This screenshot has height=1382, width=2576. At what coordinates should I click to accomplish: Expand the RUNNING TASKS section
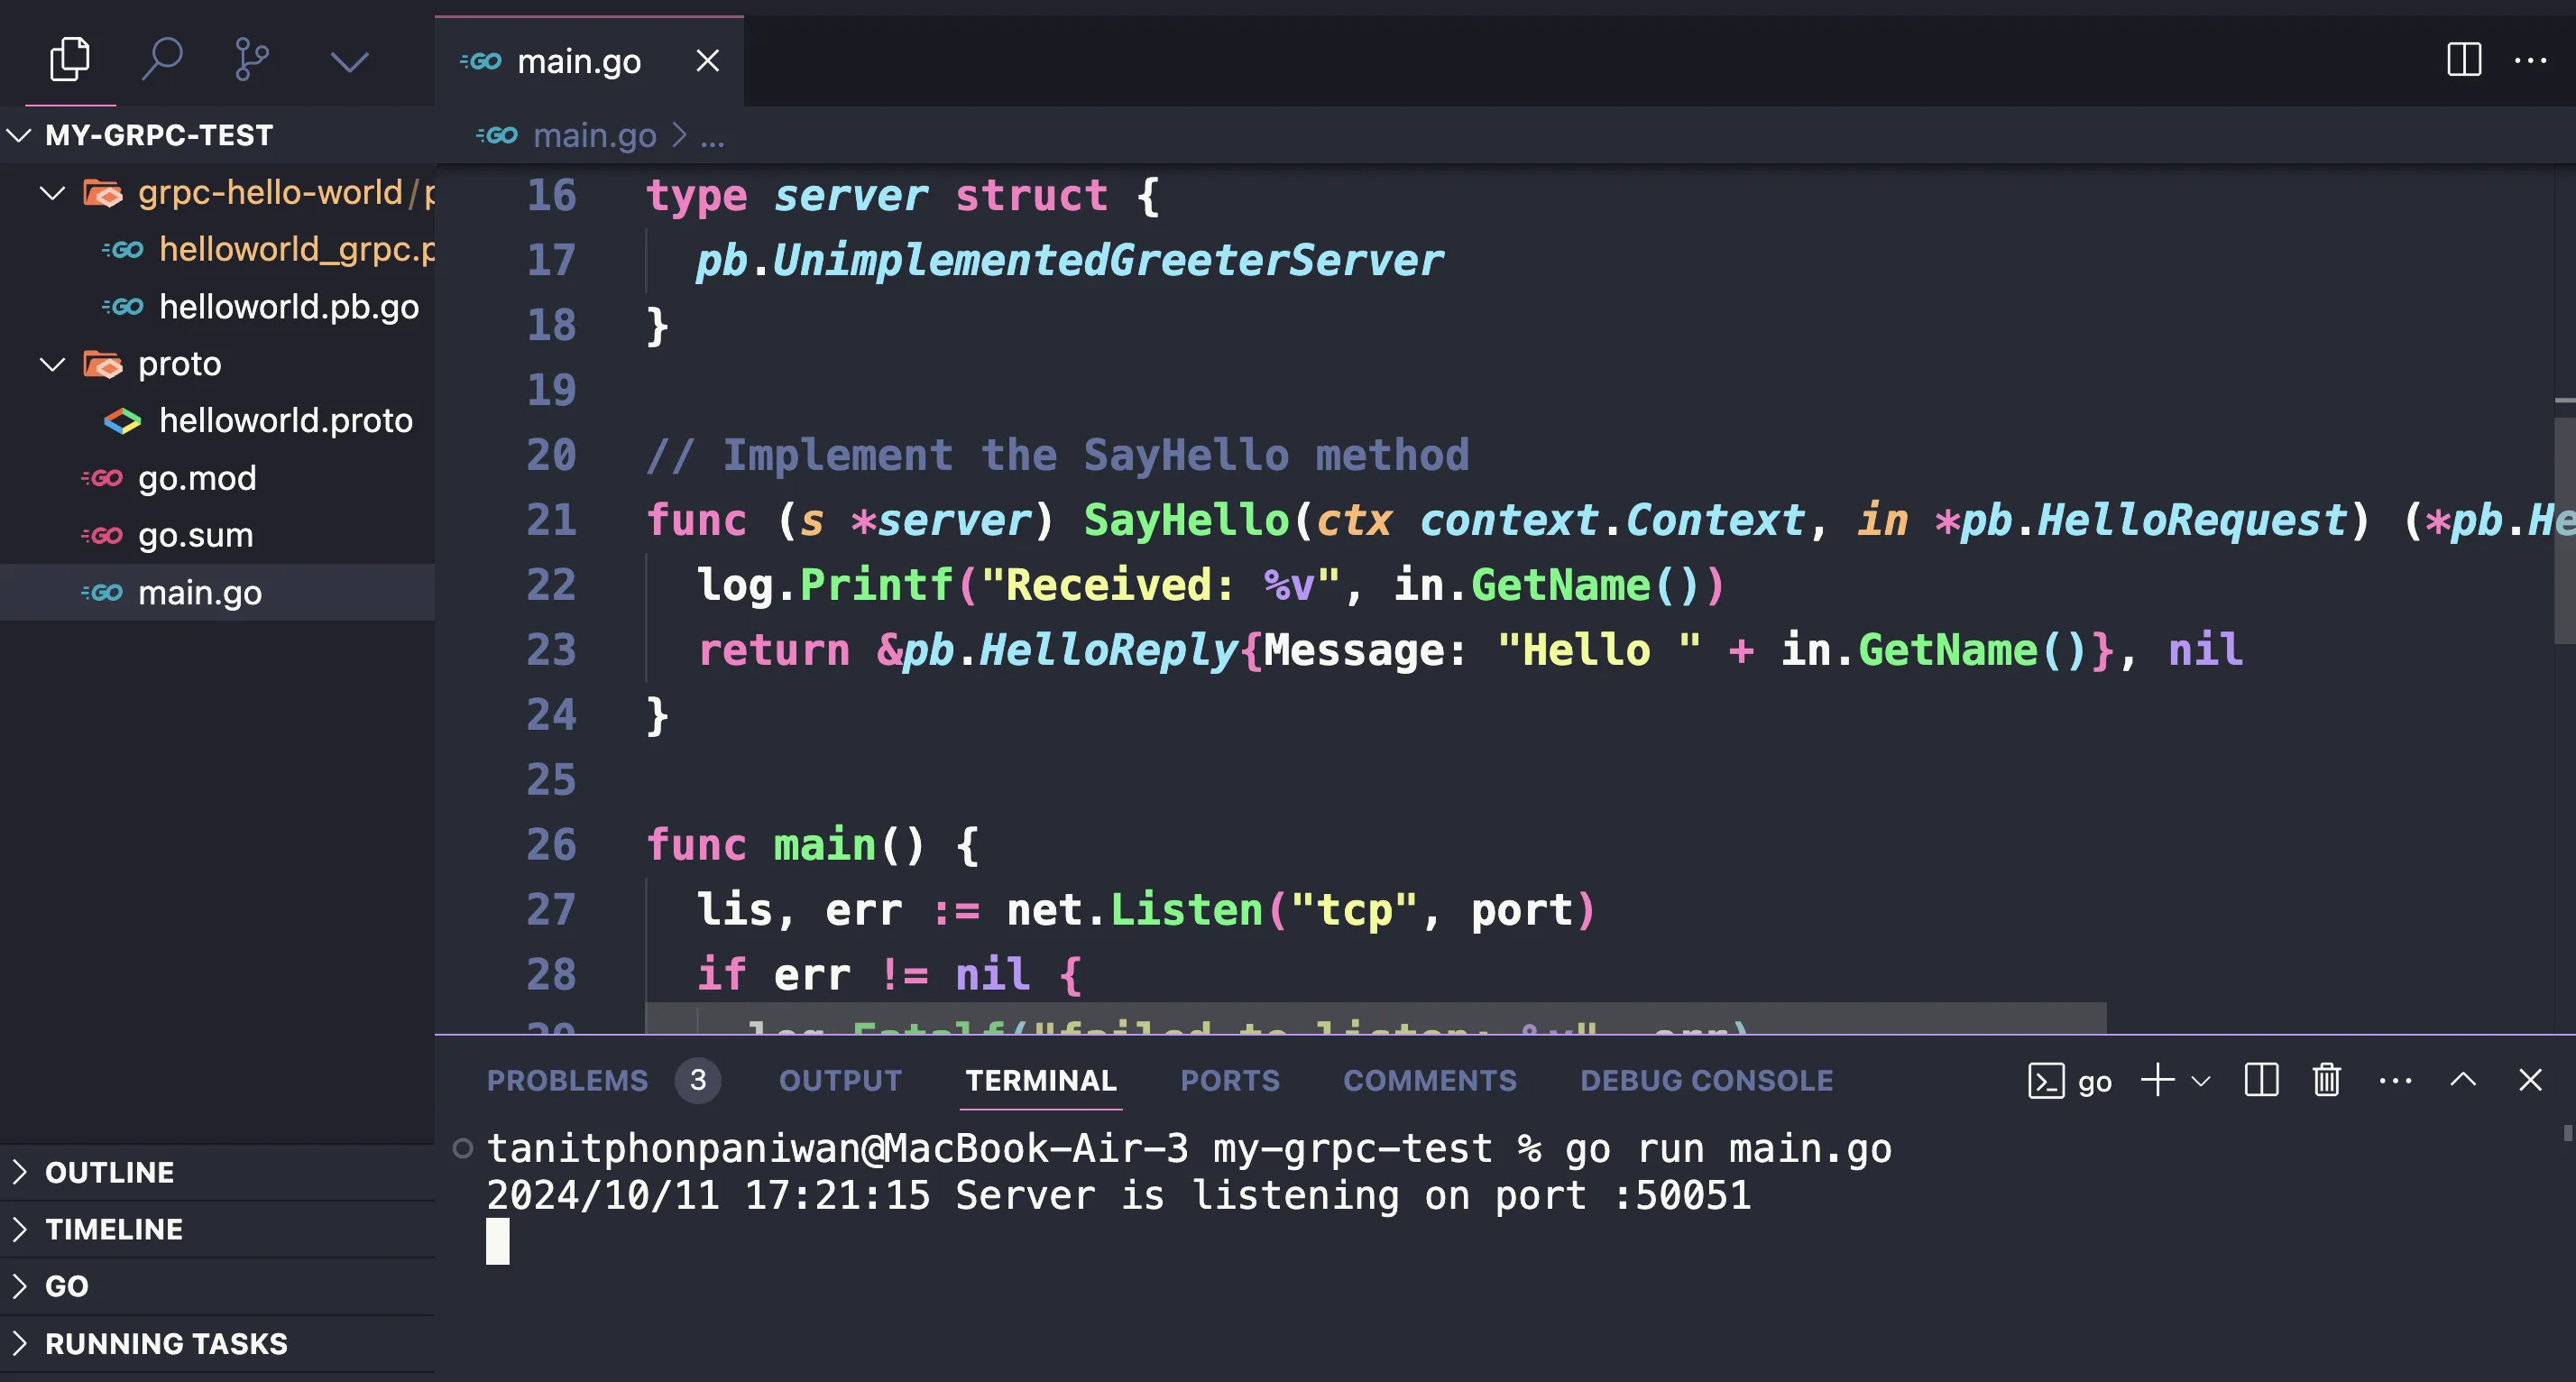[217, 1343]
